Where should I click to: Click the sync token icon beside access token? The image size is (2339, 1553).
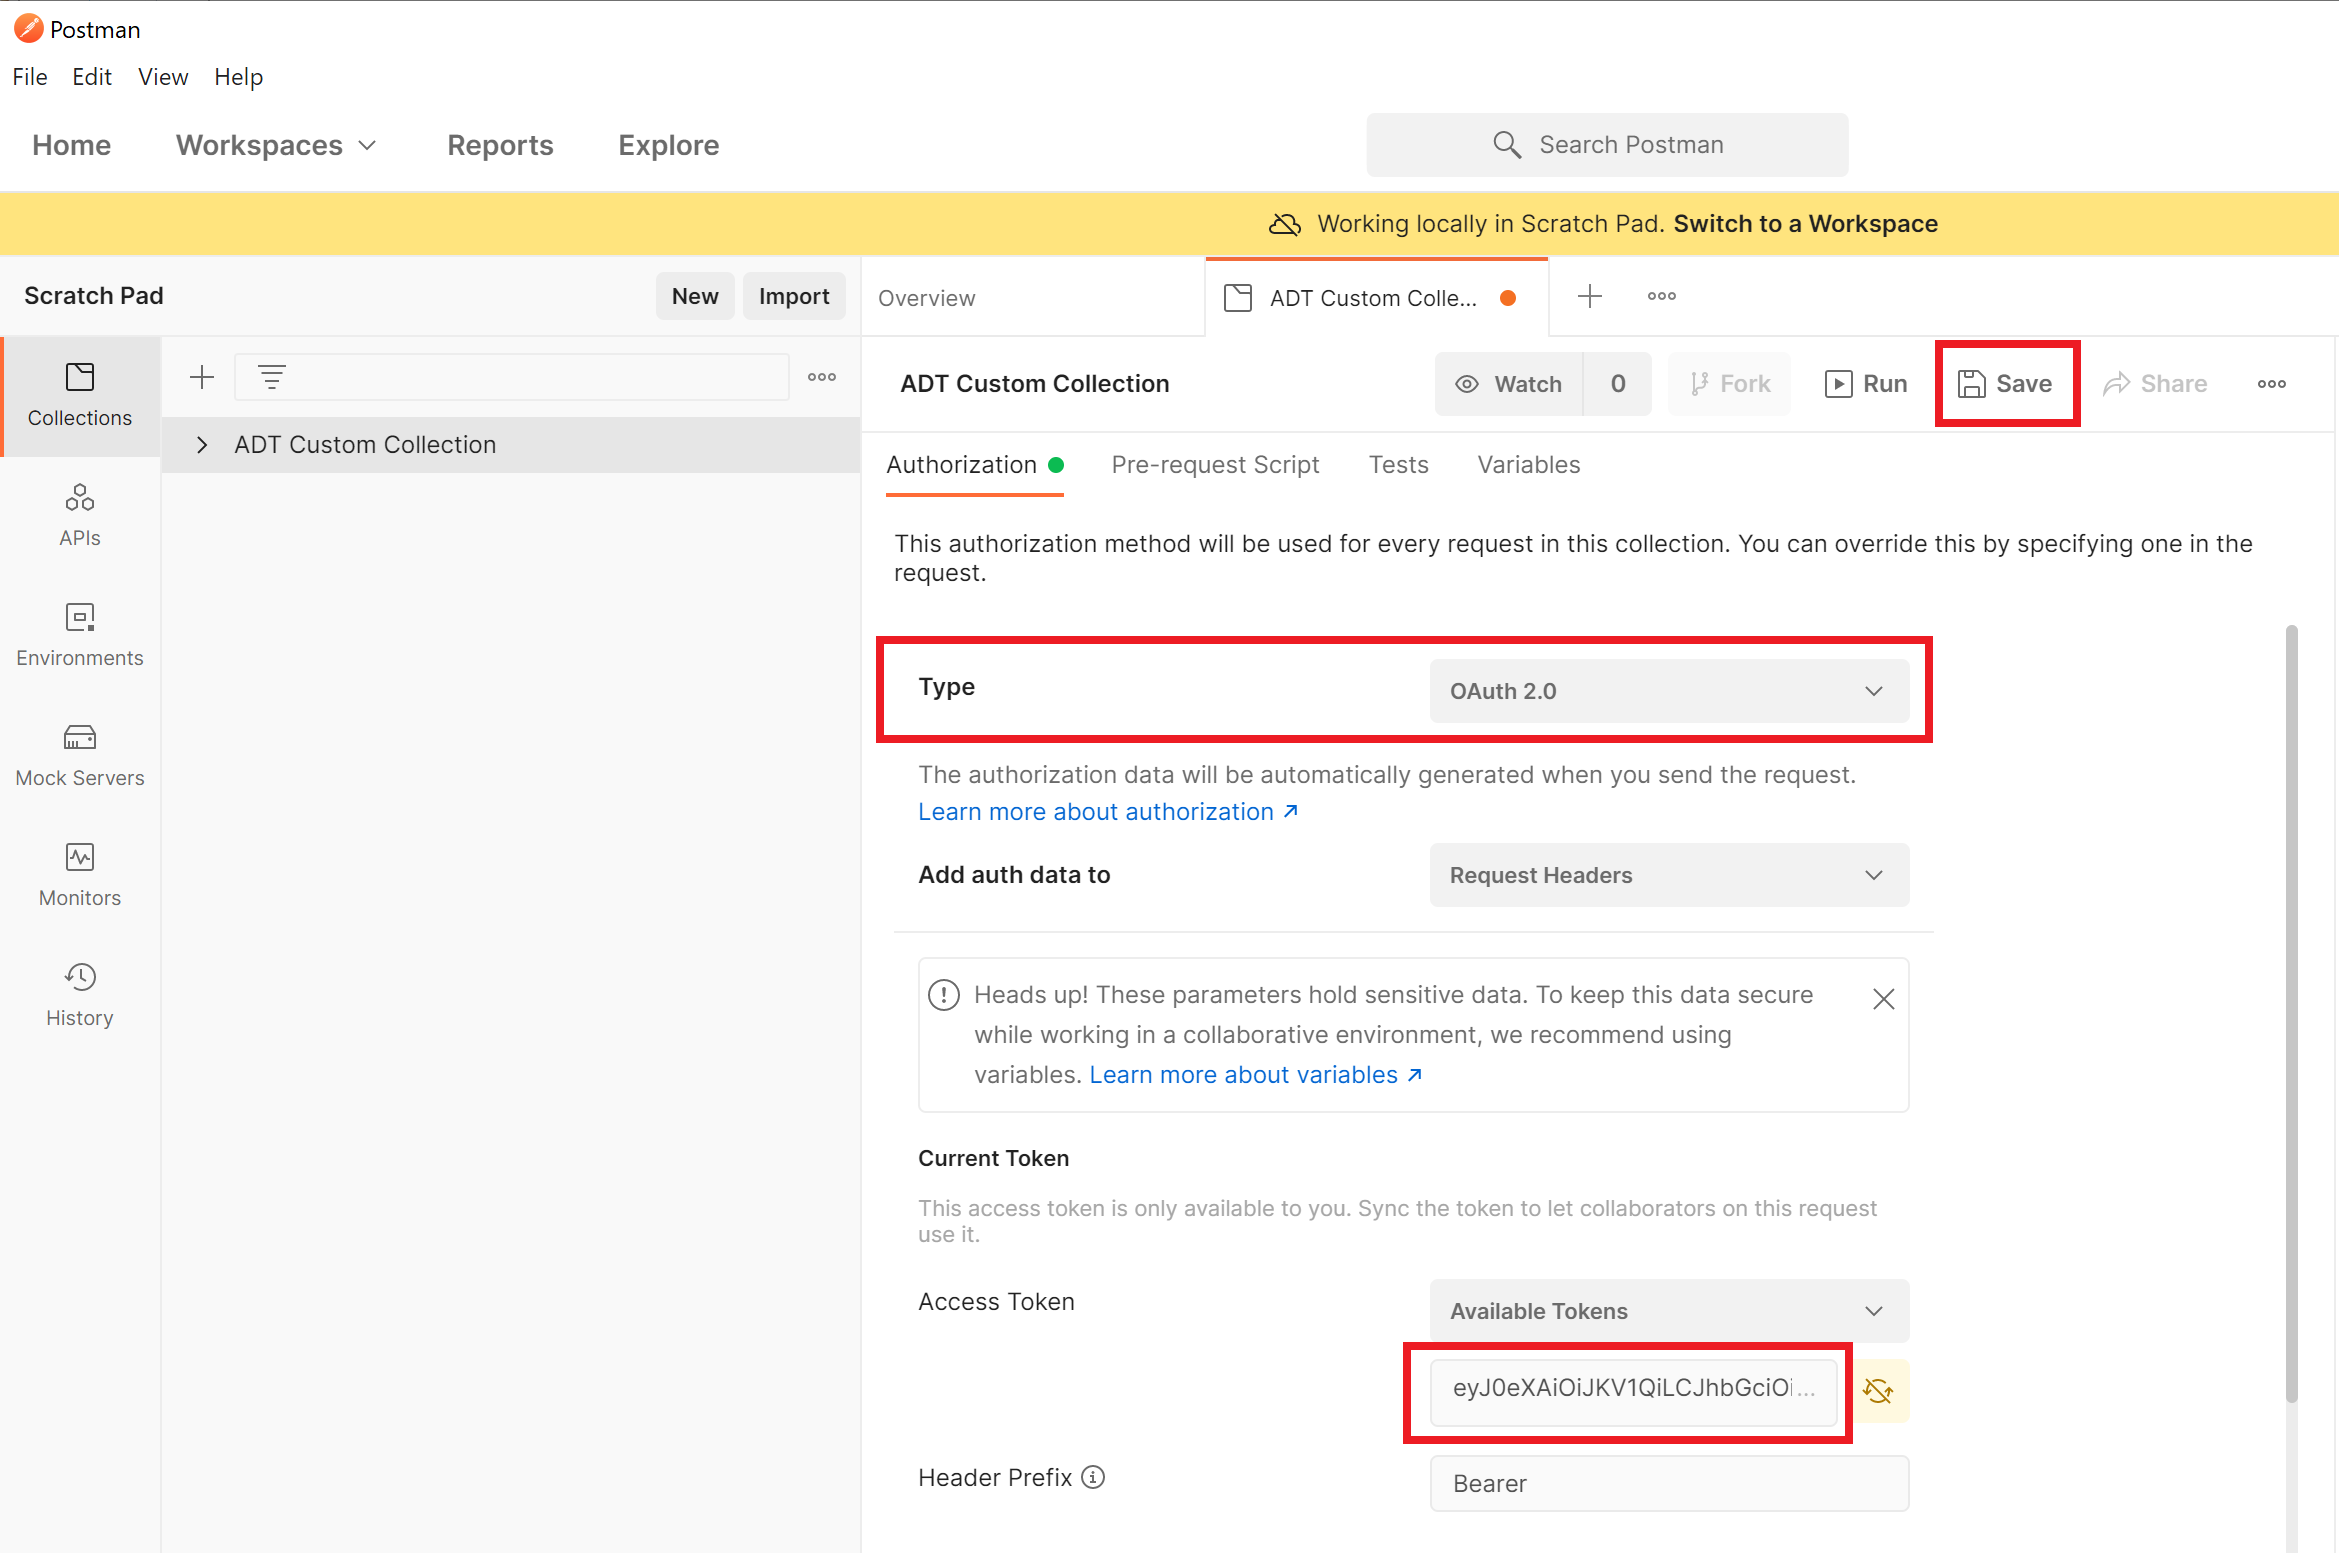point(1878,1390)
